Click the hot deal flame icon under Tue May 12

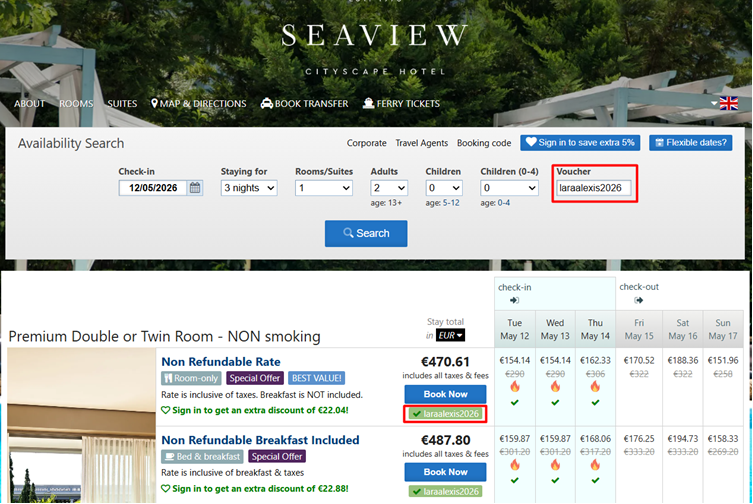click(514, 386)
